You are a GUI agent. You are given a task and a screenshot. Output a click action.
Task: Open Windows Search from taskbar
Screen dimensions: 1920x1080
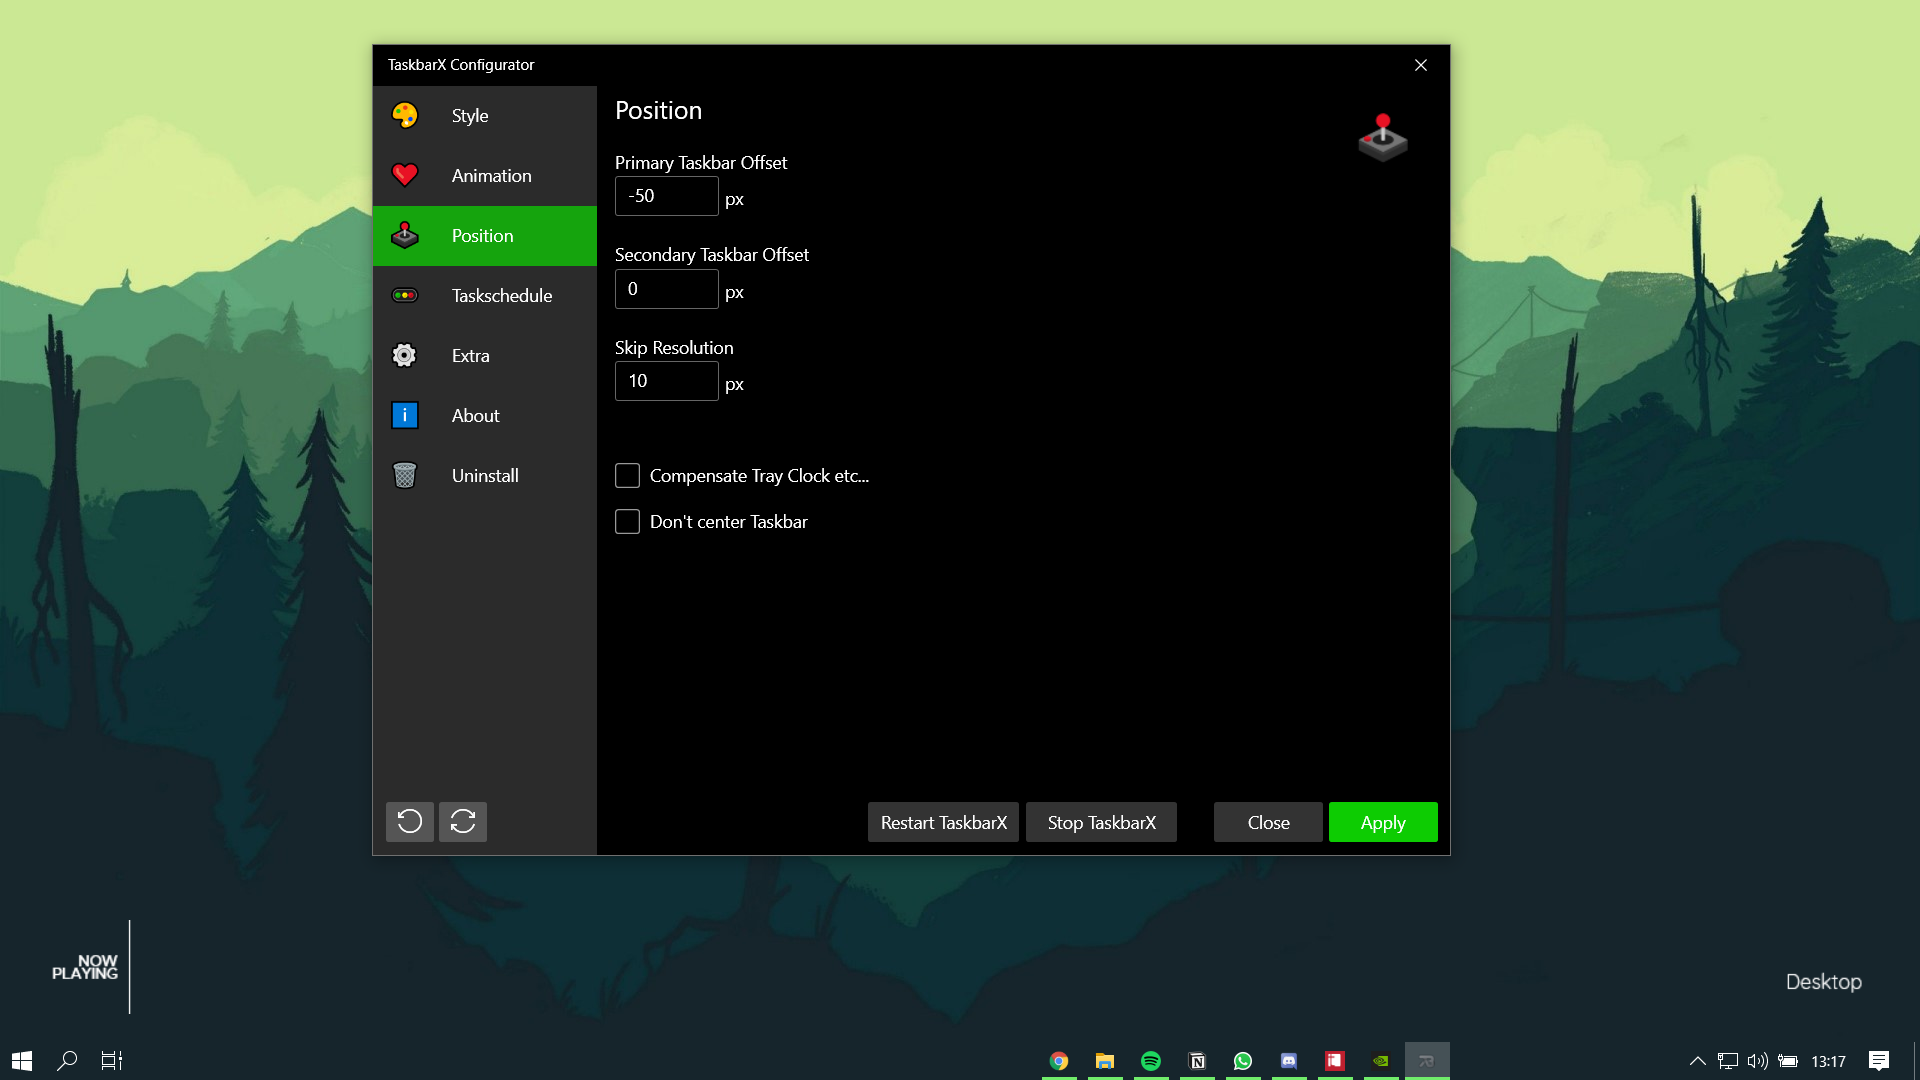point(67,1061)
